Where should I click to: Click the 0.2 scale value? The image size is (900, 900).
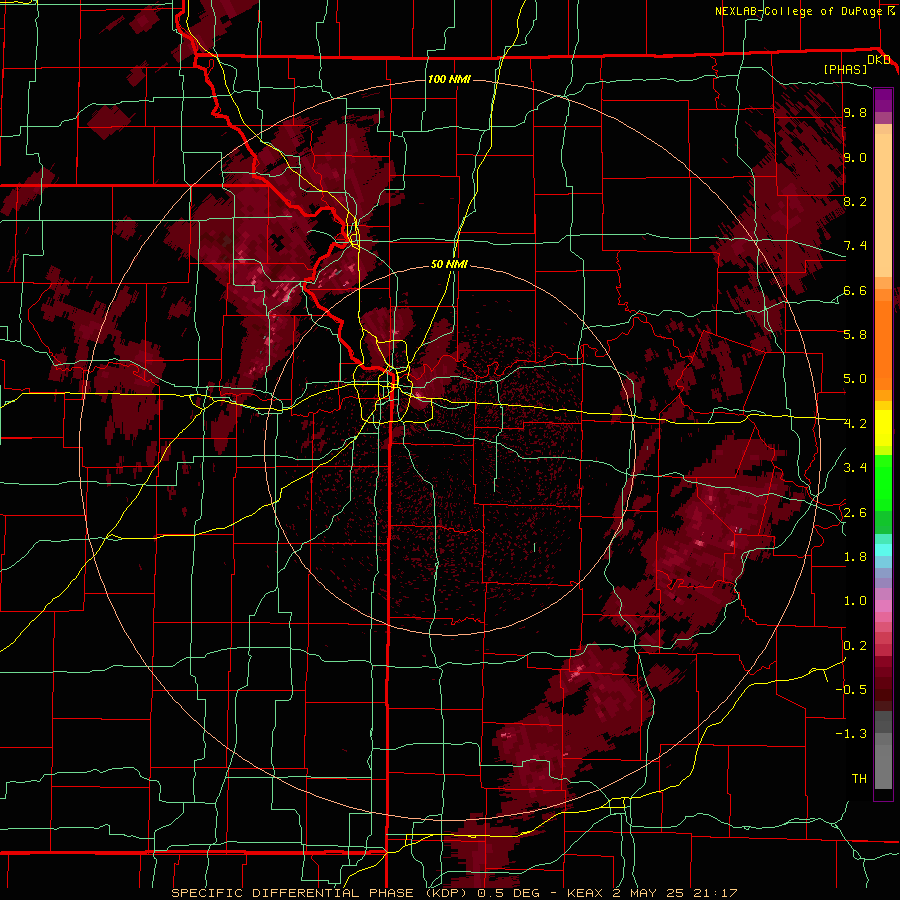click(x=855, y=645)
